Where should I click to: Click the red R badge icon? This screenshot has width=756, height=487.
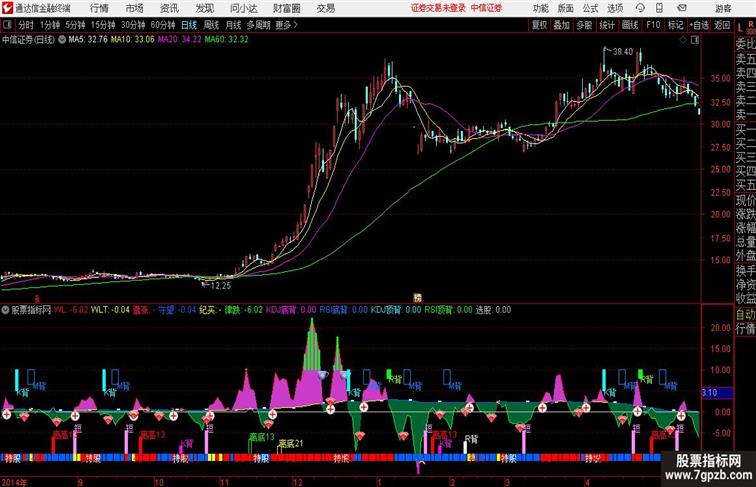tap(751, 24)
